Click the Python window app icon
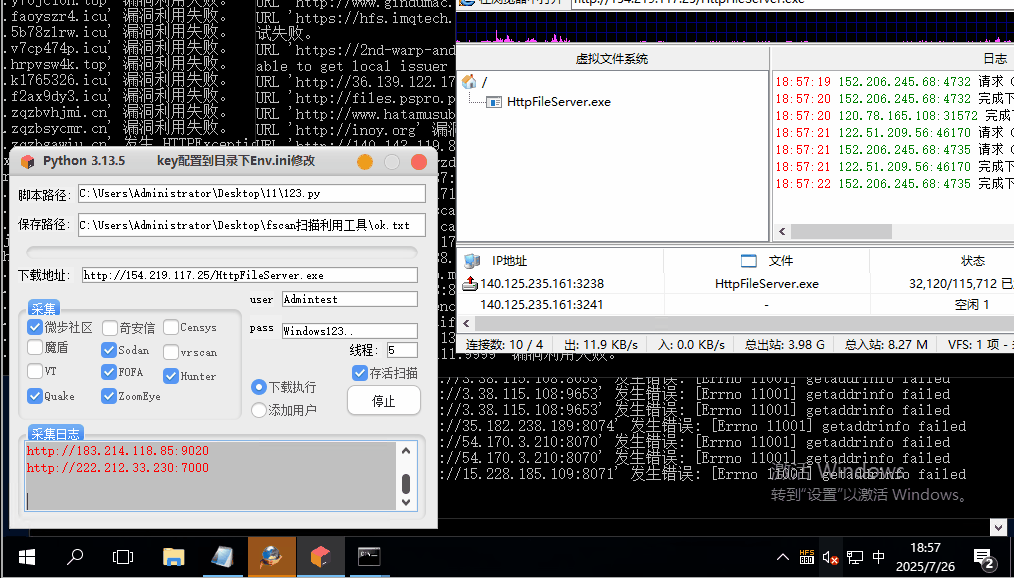Screen dimensions: 1014x578 27,161
